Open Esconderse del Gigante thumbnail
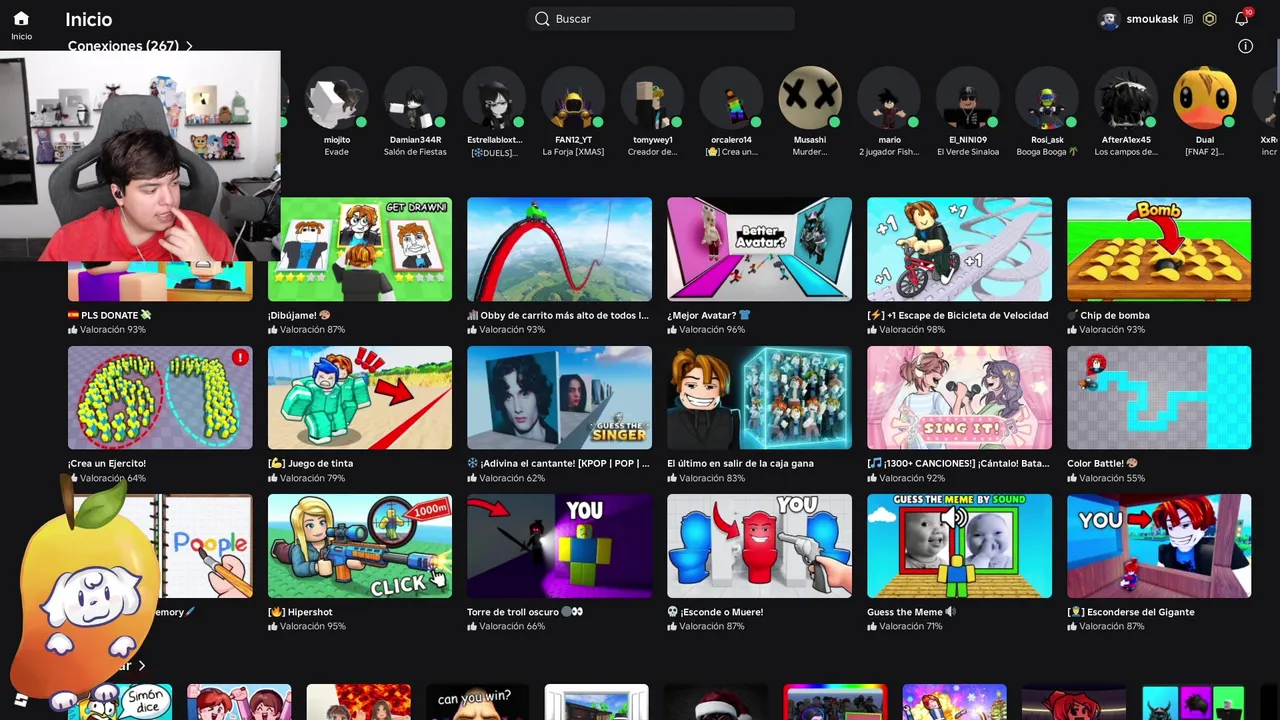Screen dimensions: 1280x720 pos(1159,546)
